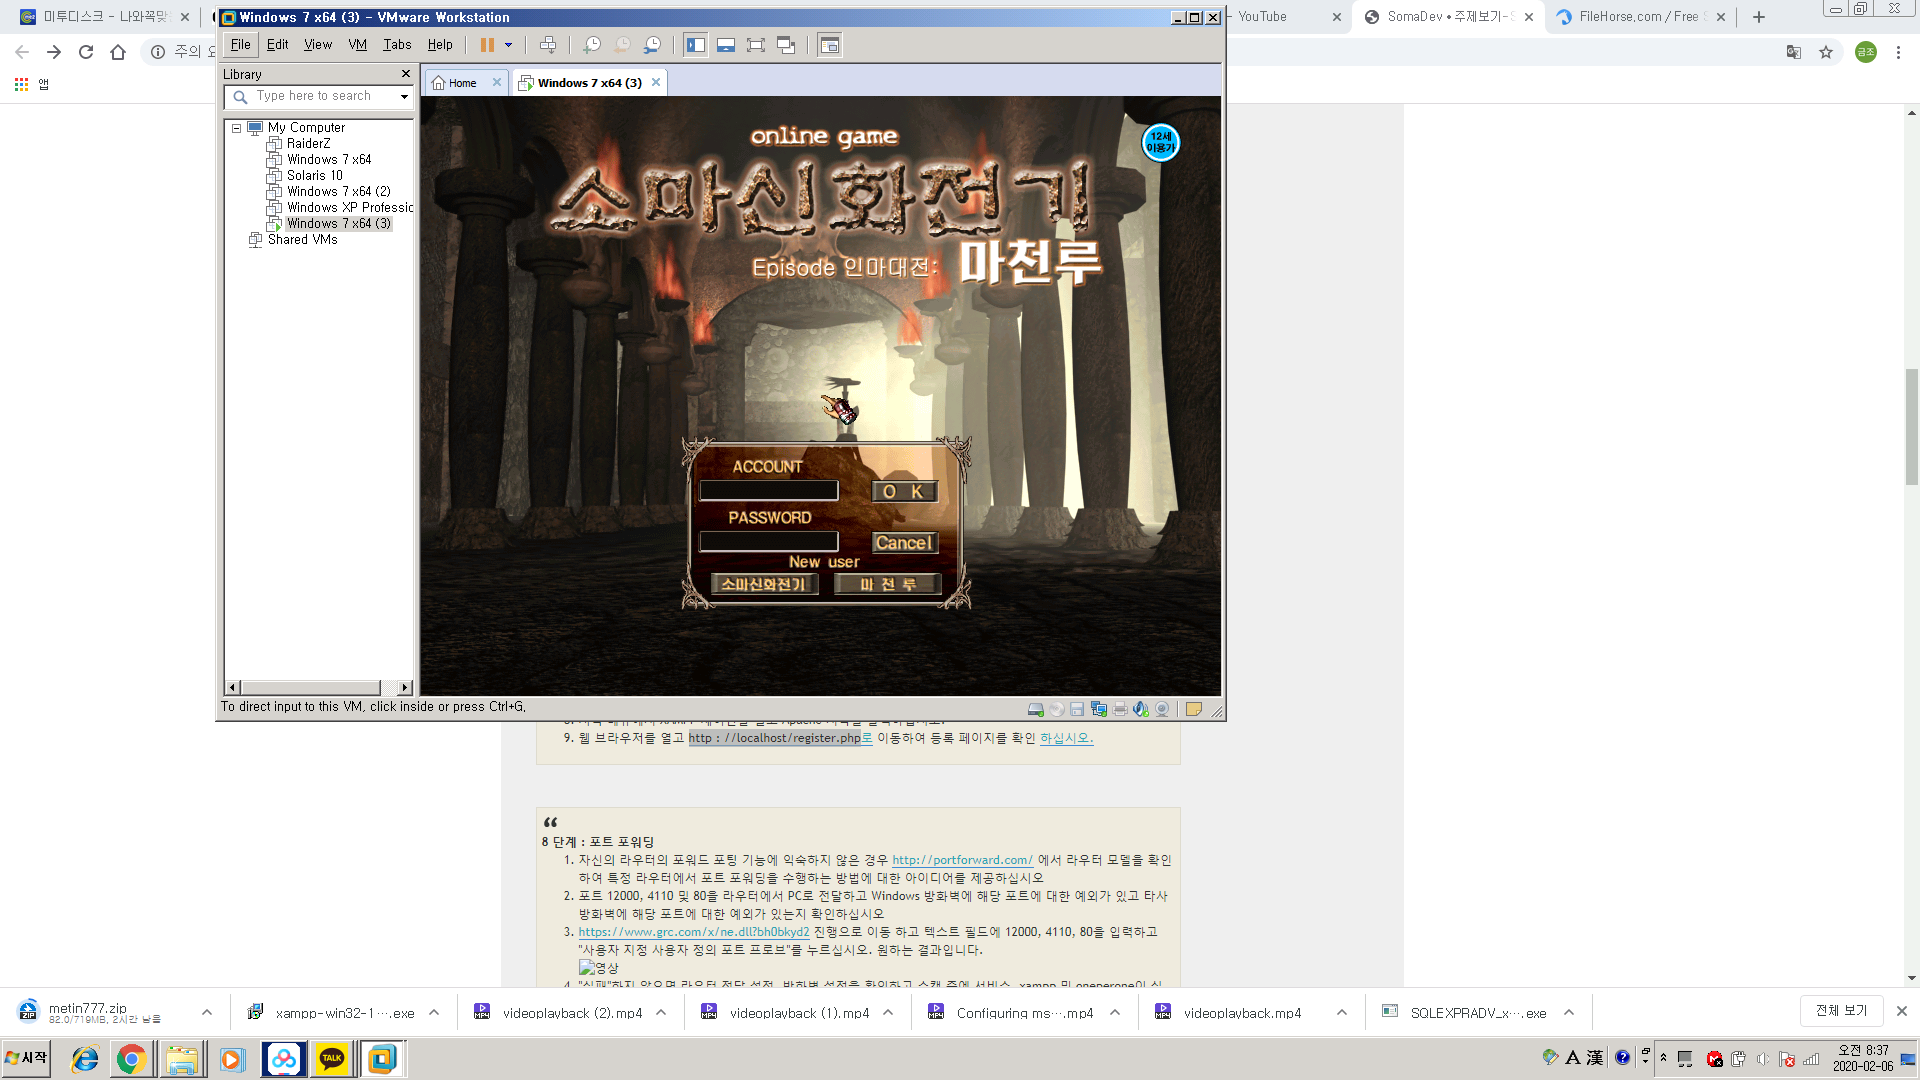Toggle the Library panel visibility
This screenshot has width=1920, height=1080.
click(695, 45)
